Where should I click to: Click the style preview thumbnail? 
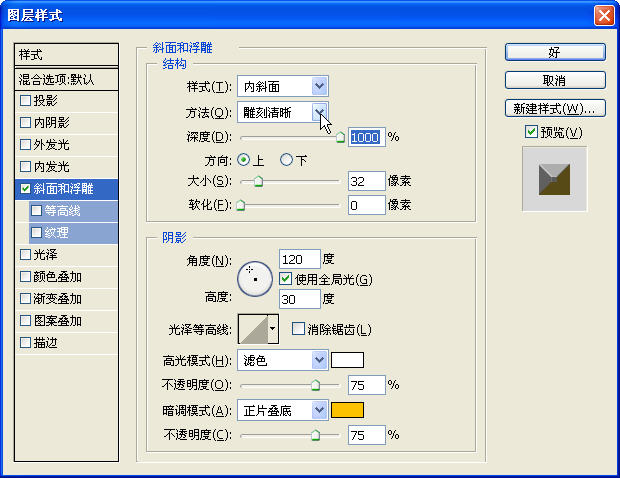(x=554, y=179)
